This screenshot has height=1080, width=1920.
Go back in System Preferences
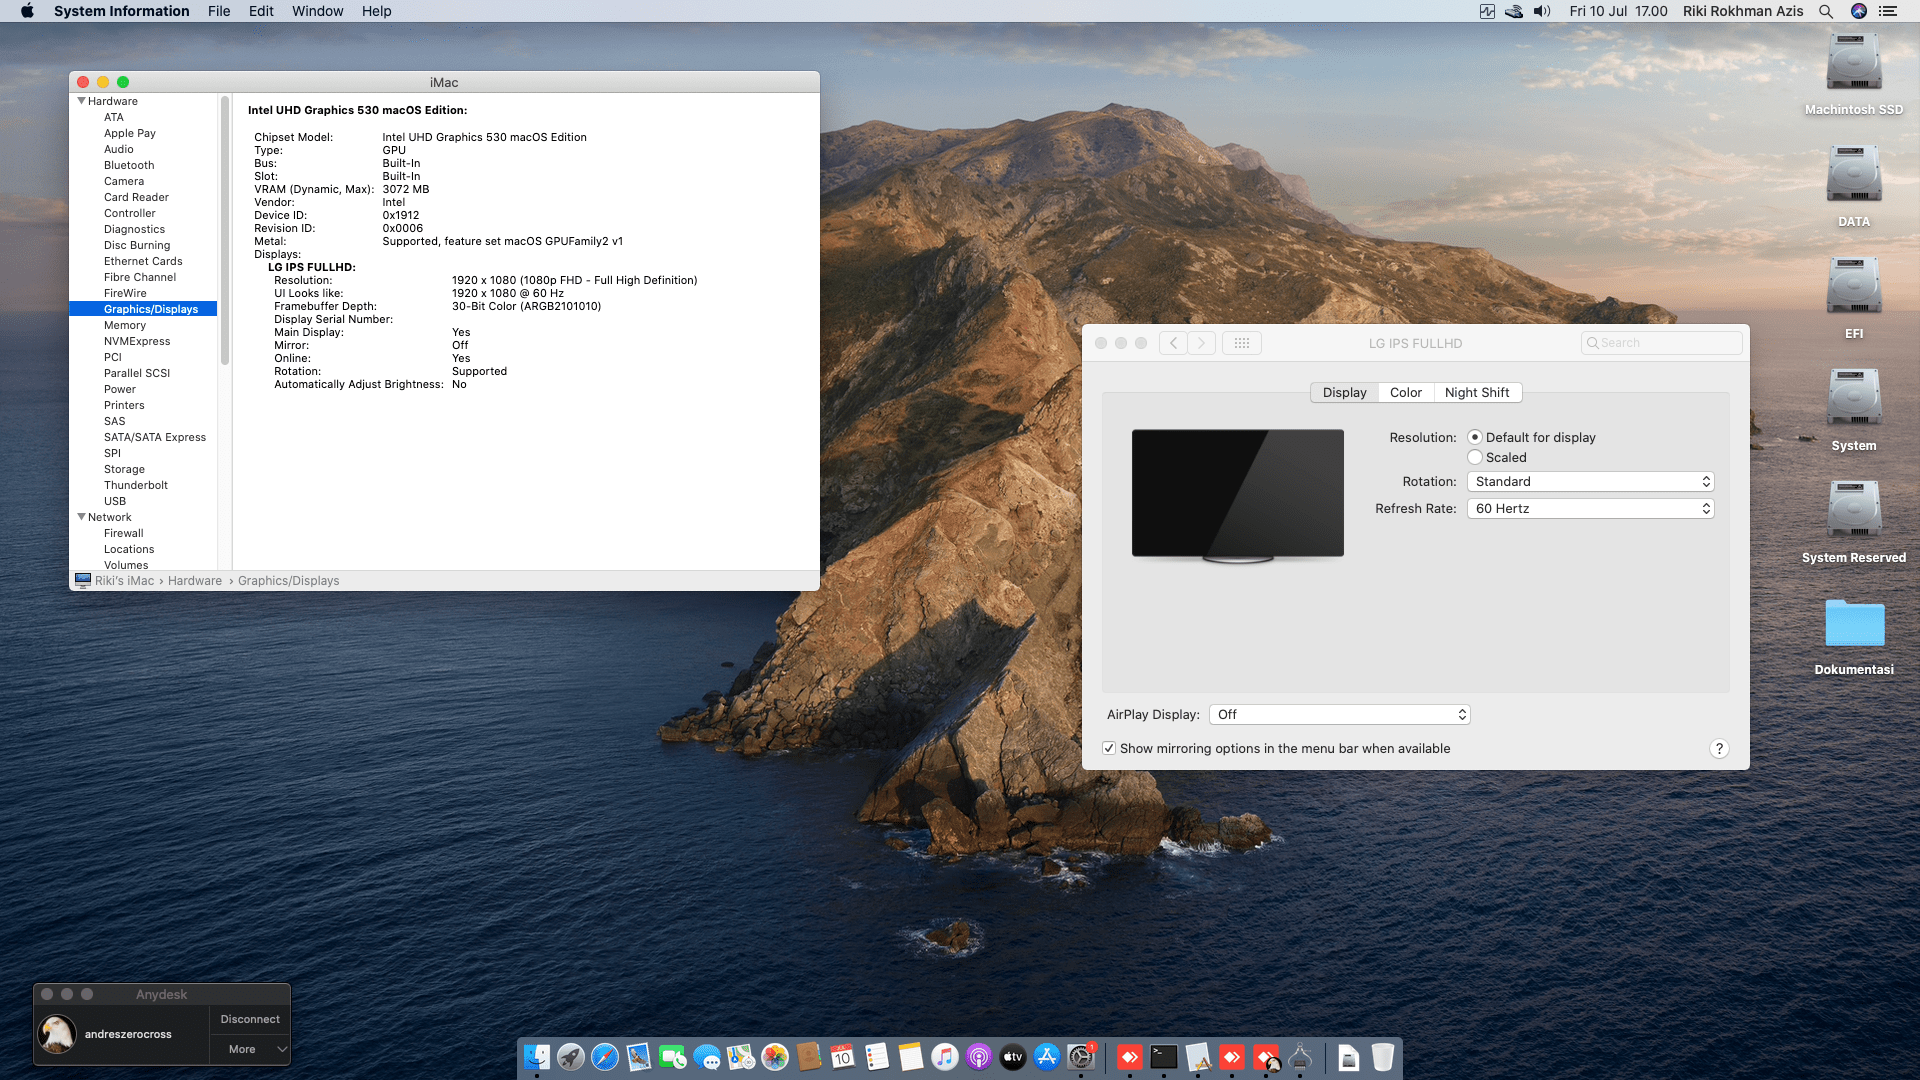(x=1174, y=343)
